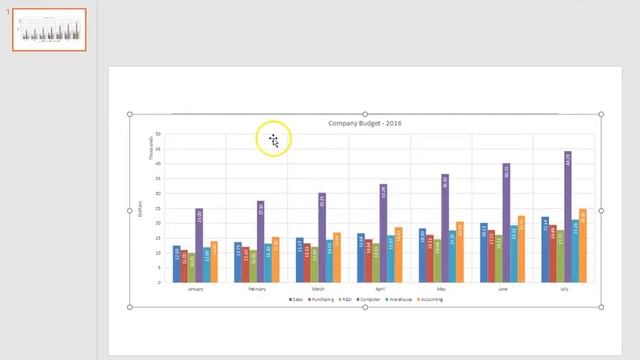Screen dimensions: 640x360
Task: Select the purple Computer bar for July
Action: [x=568, y=217]
